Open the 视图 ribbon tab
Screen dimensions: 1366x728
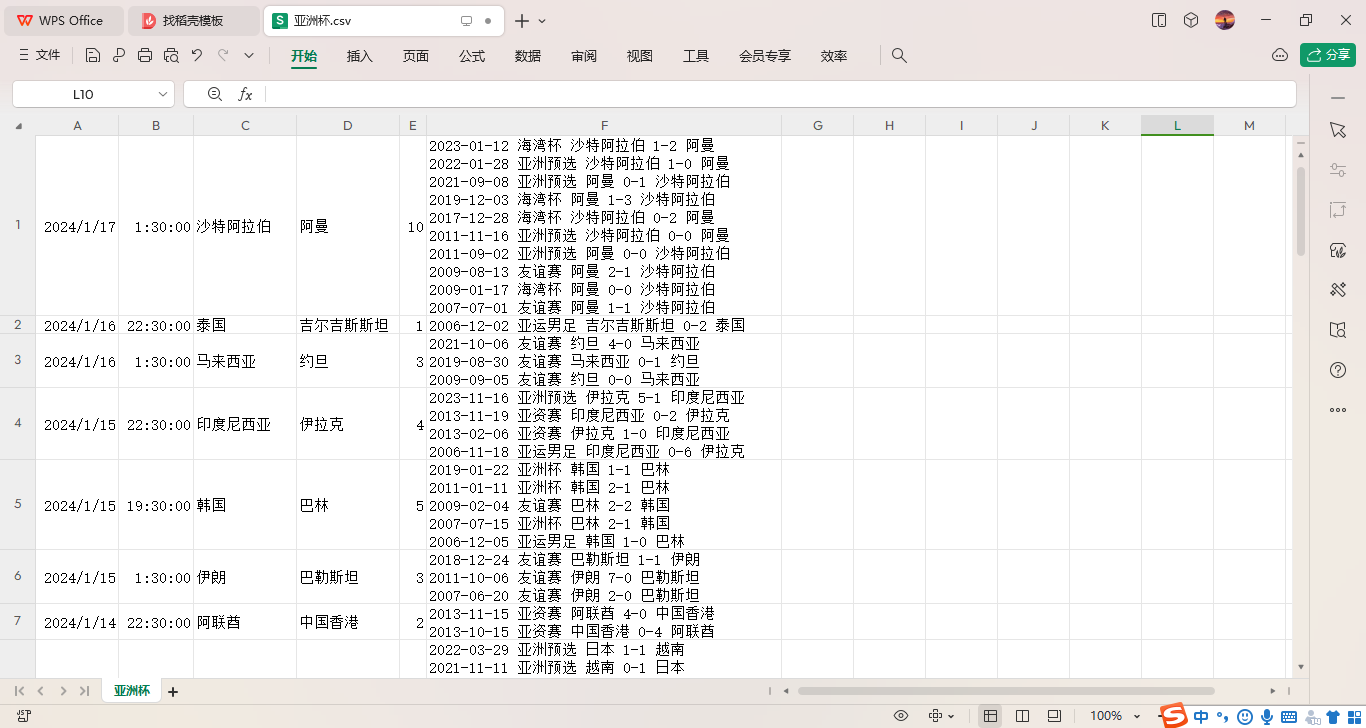point(640,56)
